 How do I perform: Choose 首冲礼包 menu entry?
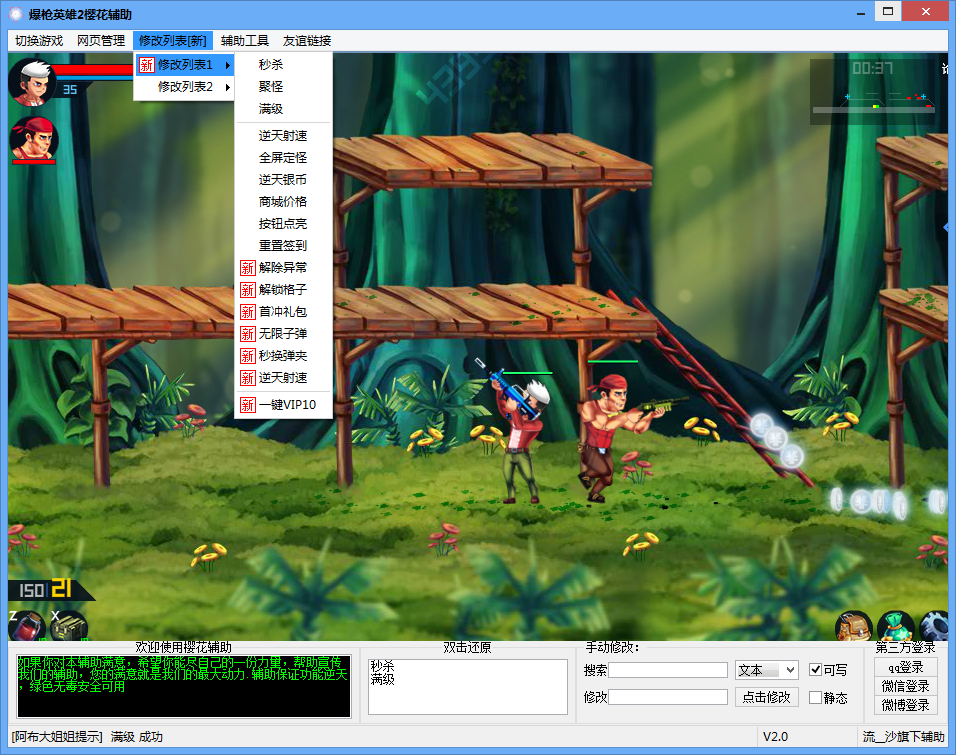(x=284, y=312)
